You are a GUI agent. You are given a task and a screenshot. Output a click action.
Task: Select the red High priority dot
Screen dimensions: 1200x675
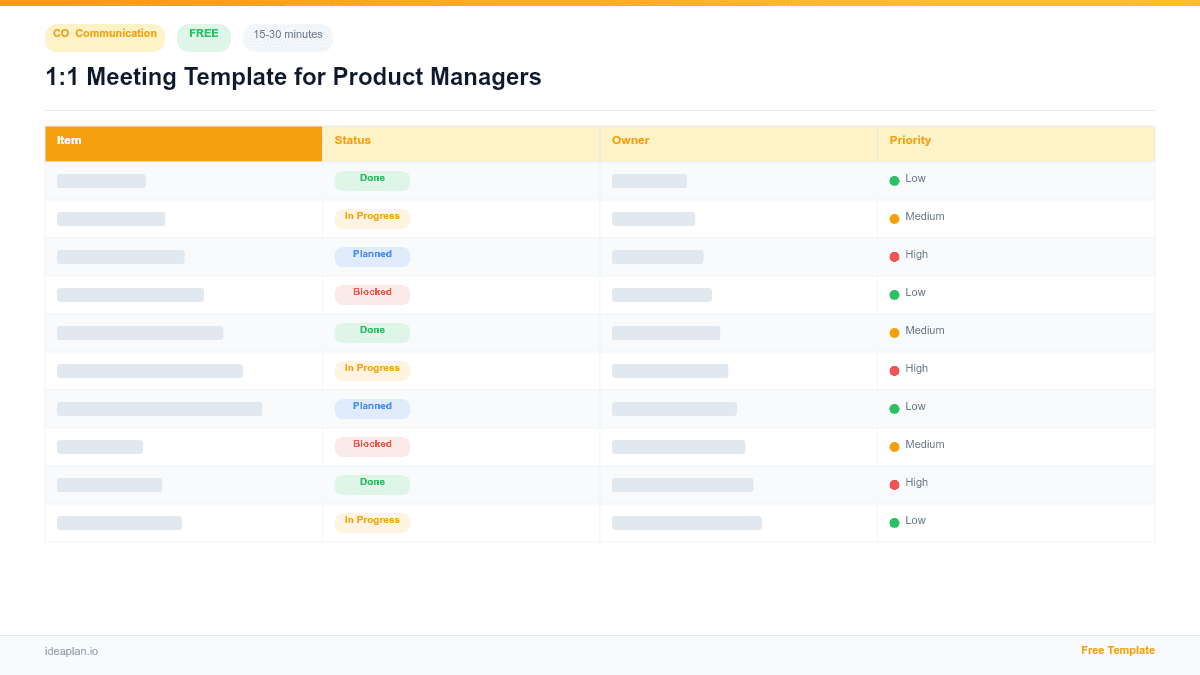(x=895, y=255)
